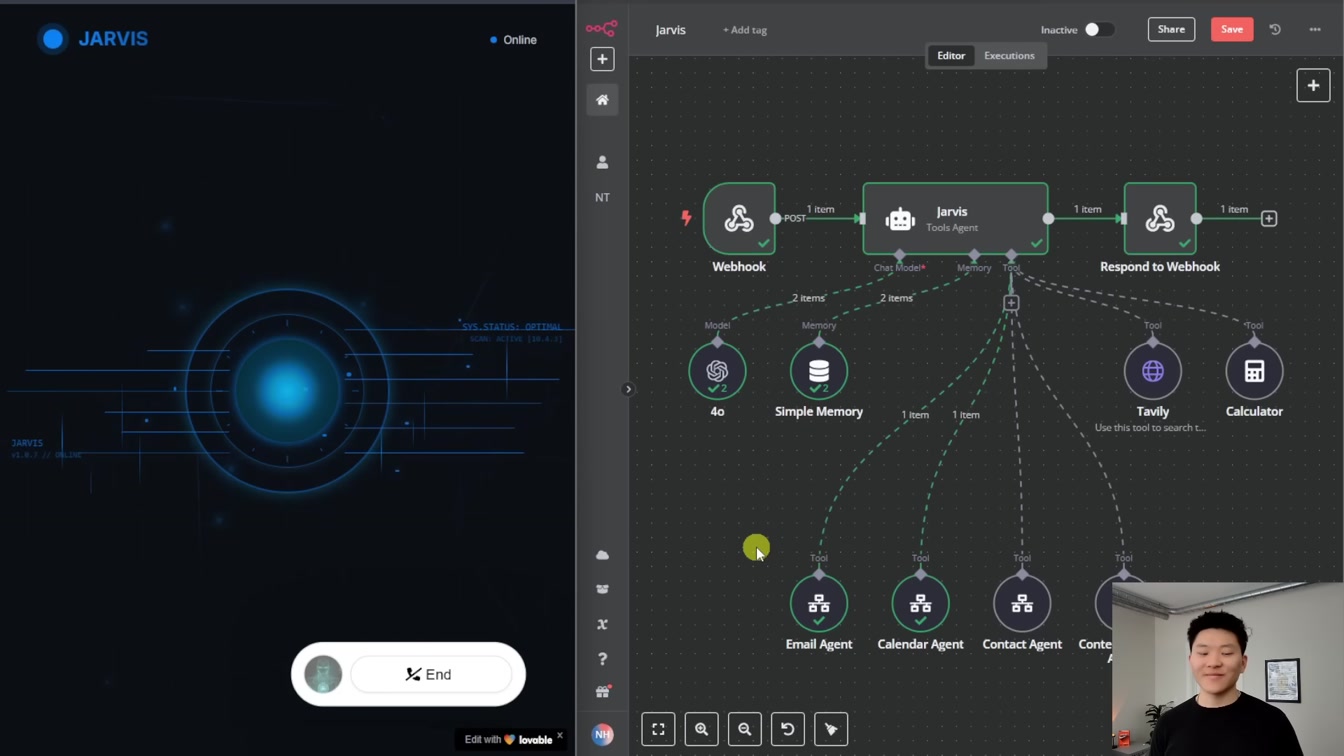Open the help question mark icon
This screenshot has width=1344, height=756.
click(x=602, y=659)
